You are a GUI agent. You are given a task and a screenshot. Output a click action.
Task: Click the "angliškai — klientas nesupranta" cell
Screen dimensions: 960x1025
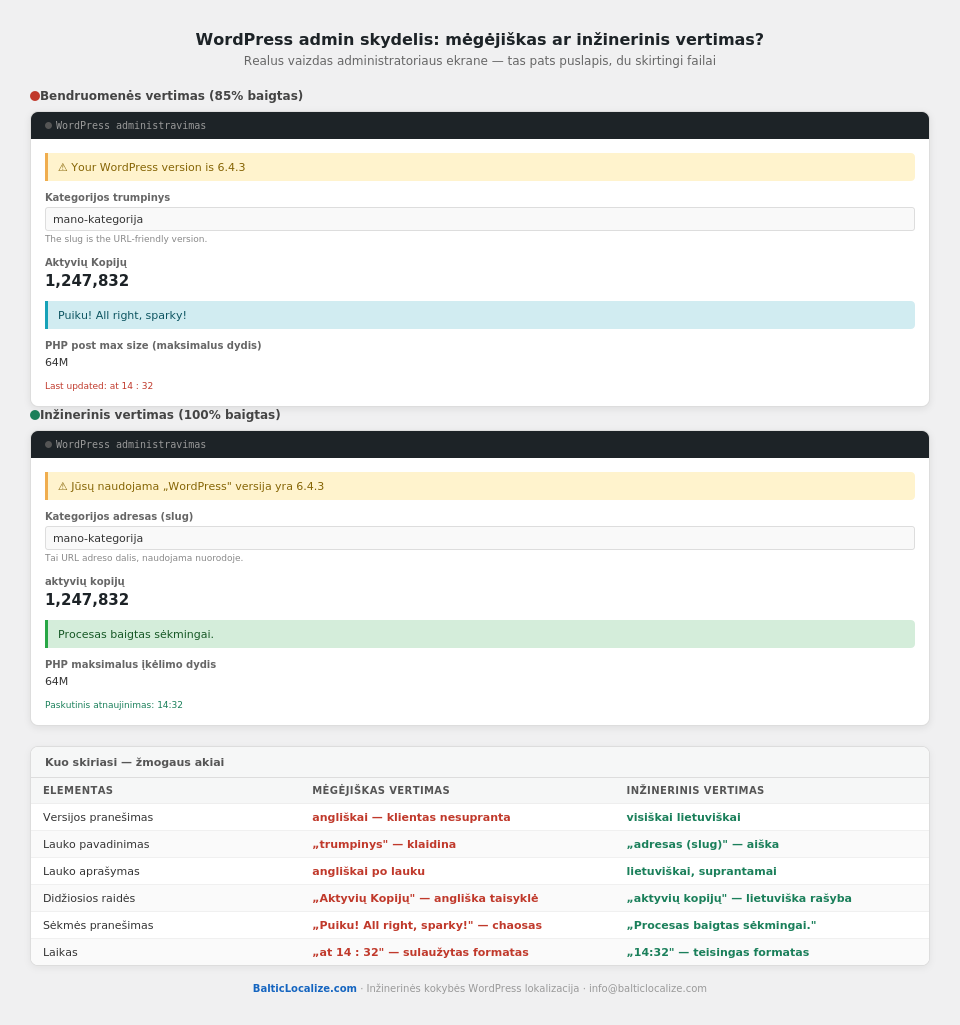tap(411, 817)
